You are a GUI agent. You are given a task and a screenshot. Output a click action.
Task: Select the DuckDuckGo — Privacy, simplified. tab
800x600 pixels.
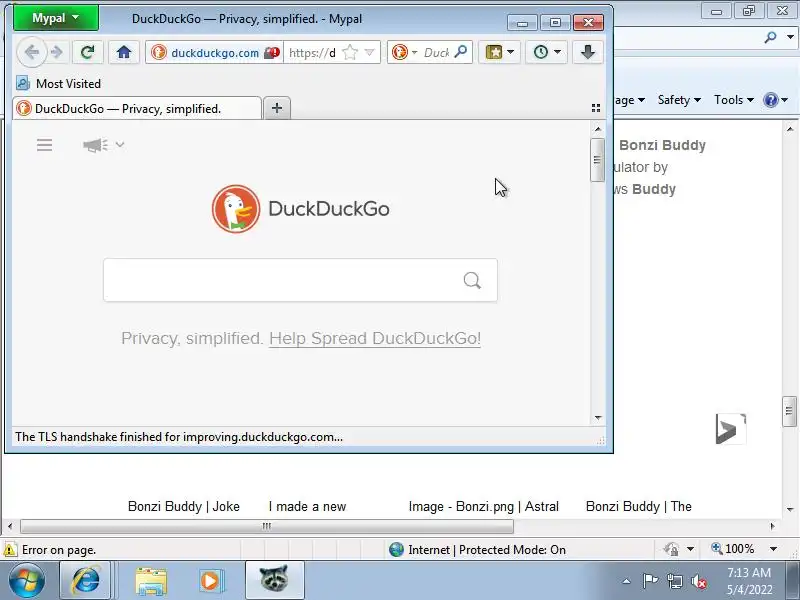137,108
